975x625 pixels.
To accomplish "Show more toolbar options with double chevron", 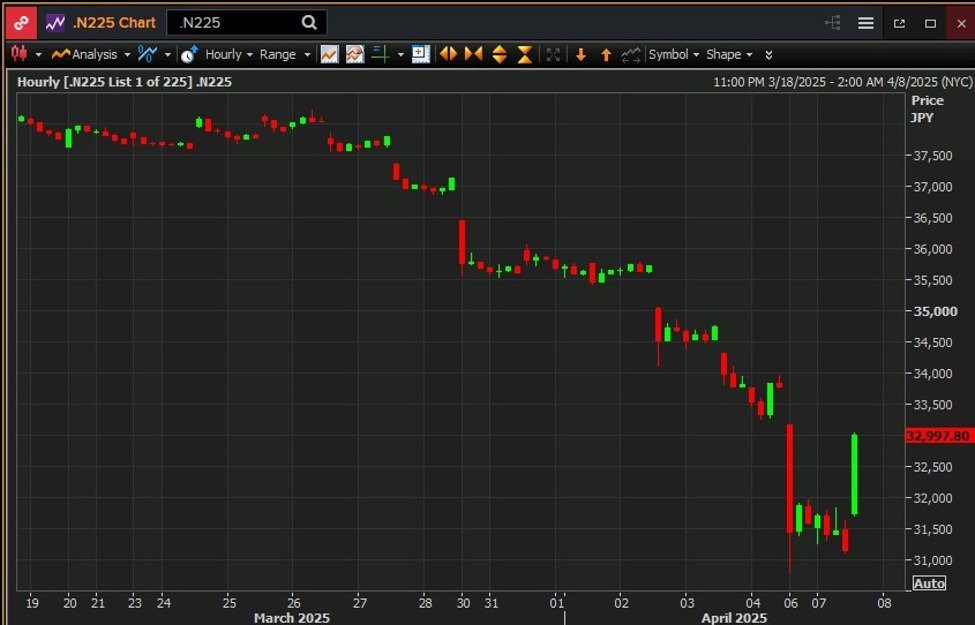I will pyautogui.click(x=768, y=54).
